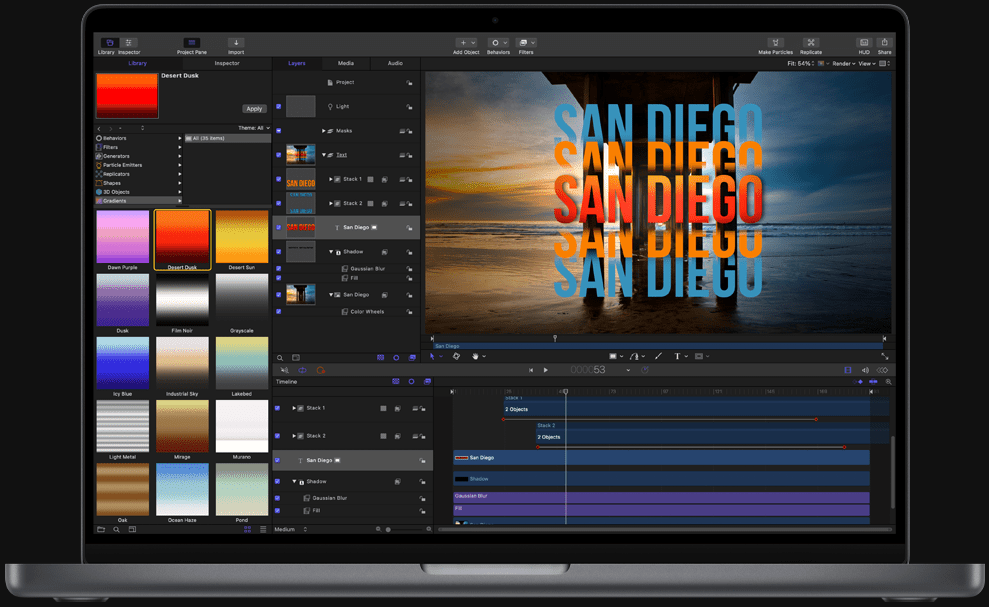The image size is (989, 607).
Task: Click the Import icon in the toolbar
Action: click(x=236, y=43)
